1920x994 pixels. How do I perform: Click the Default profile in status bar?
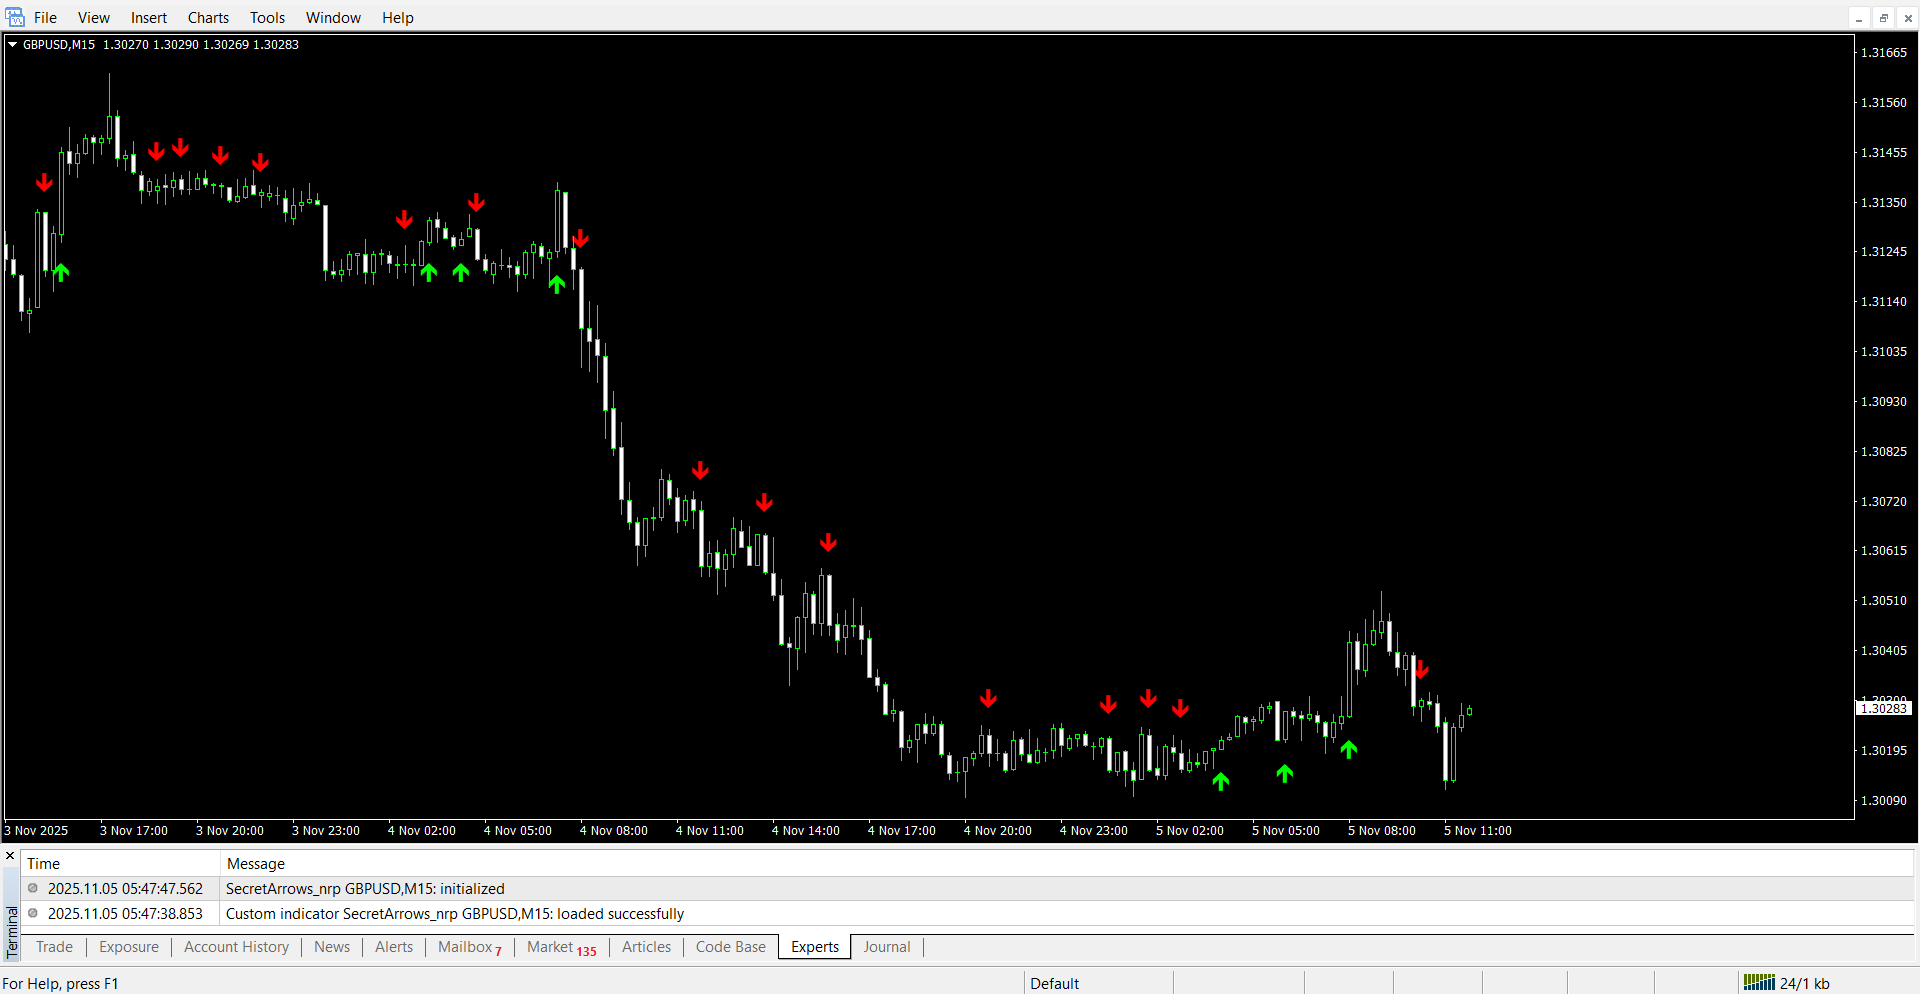1054,983
